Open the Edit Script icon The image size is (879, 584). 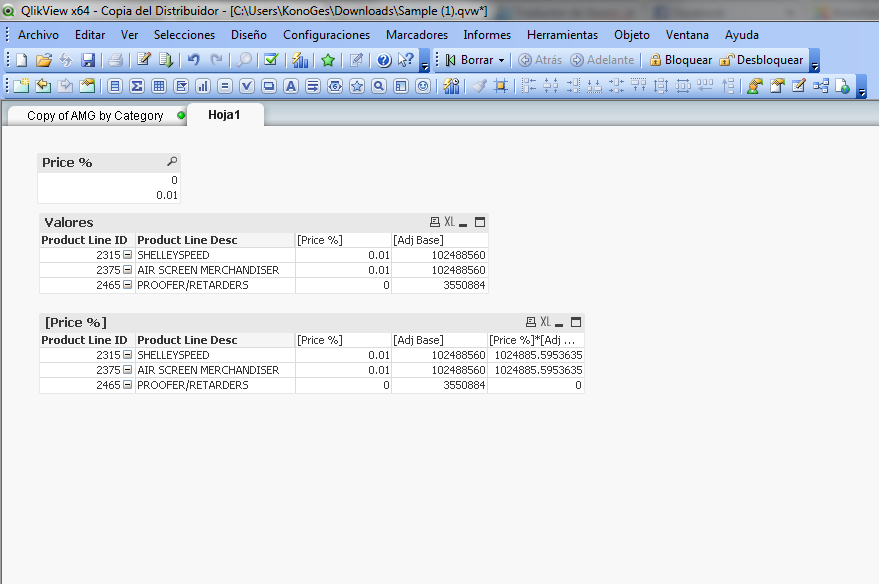pyautogui.click(x=144, y=60)
